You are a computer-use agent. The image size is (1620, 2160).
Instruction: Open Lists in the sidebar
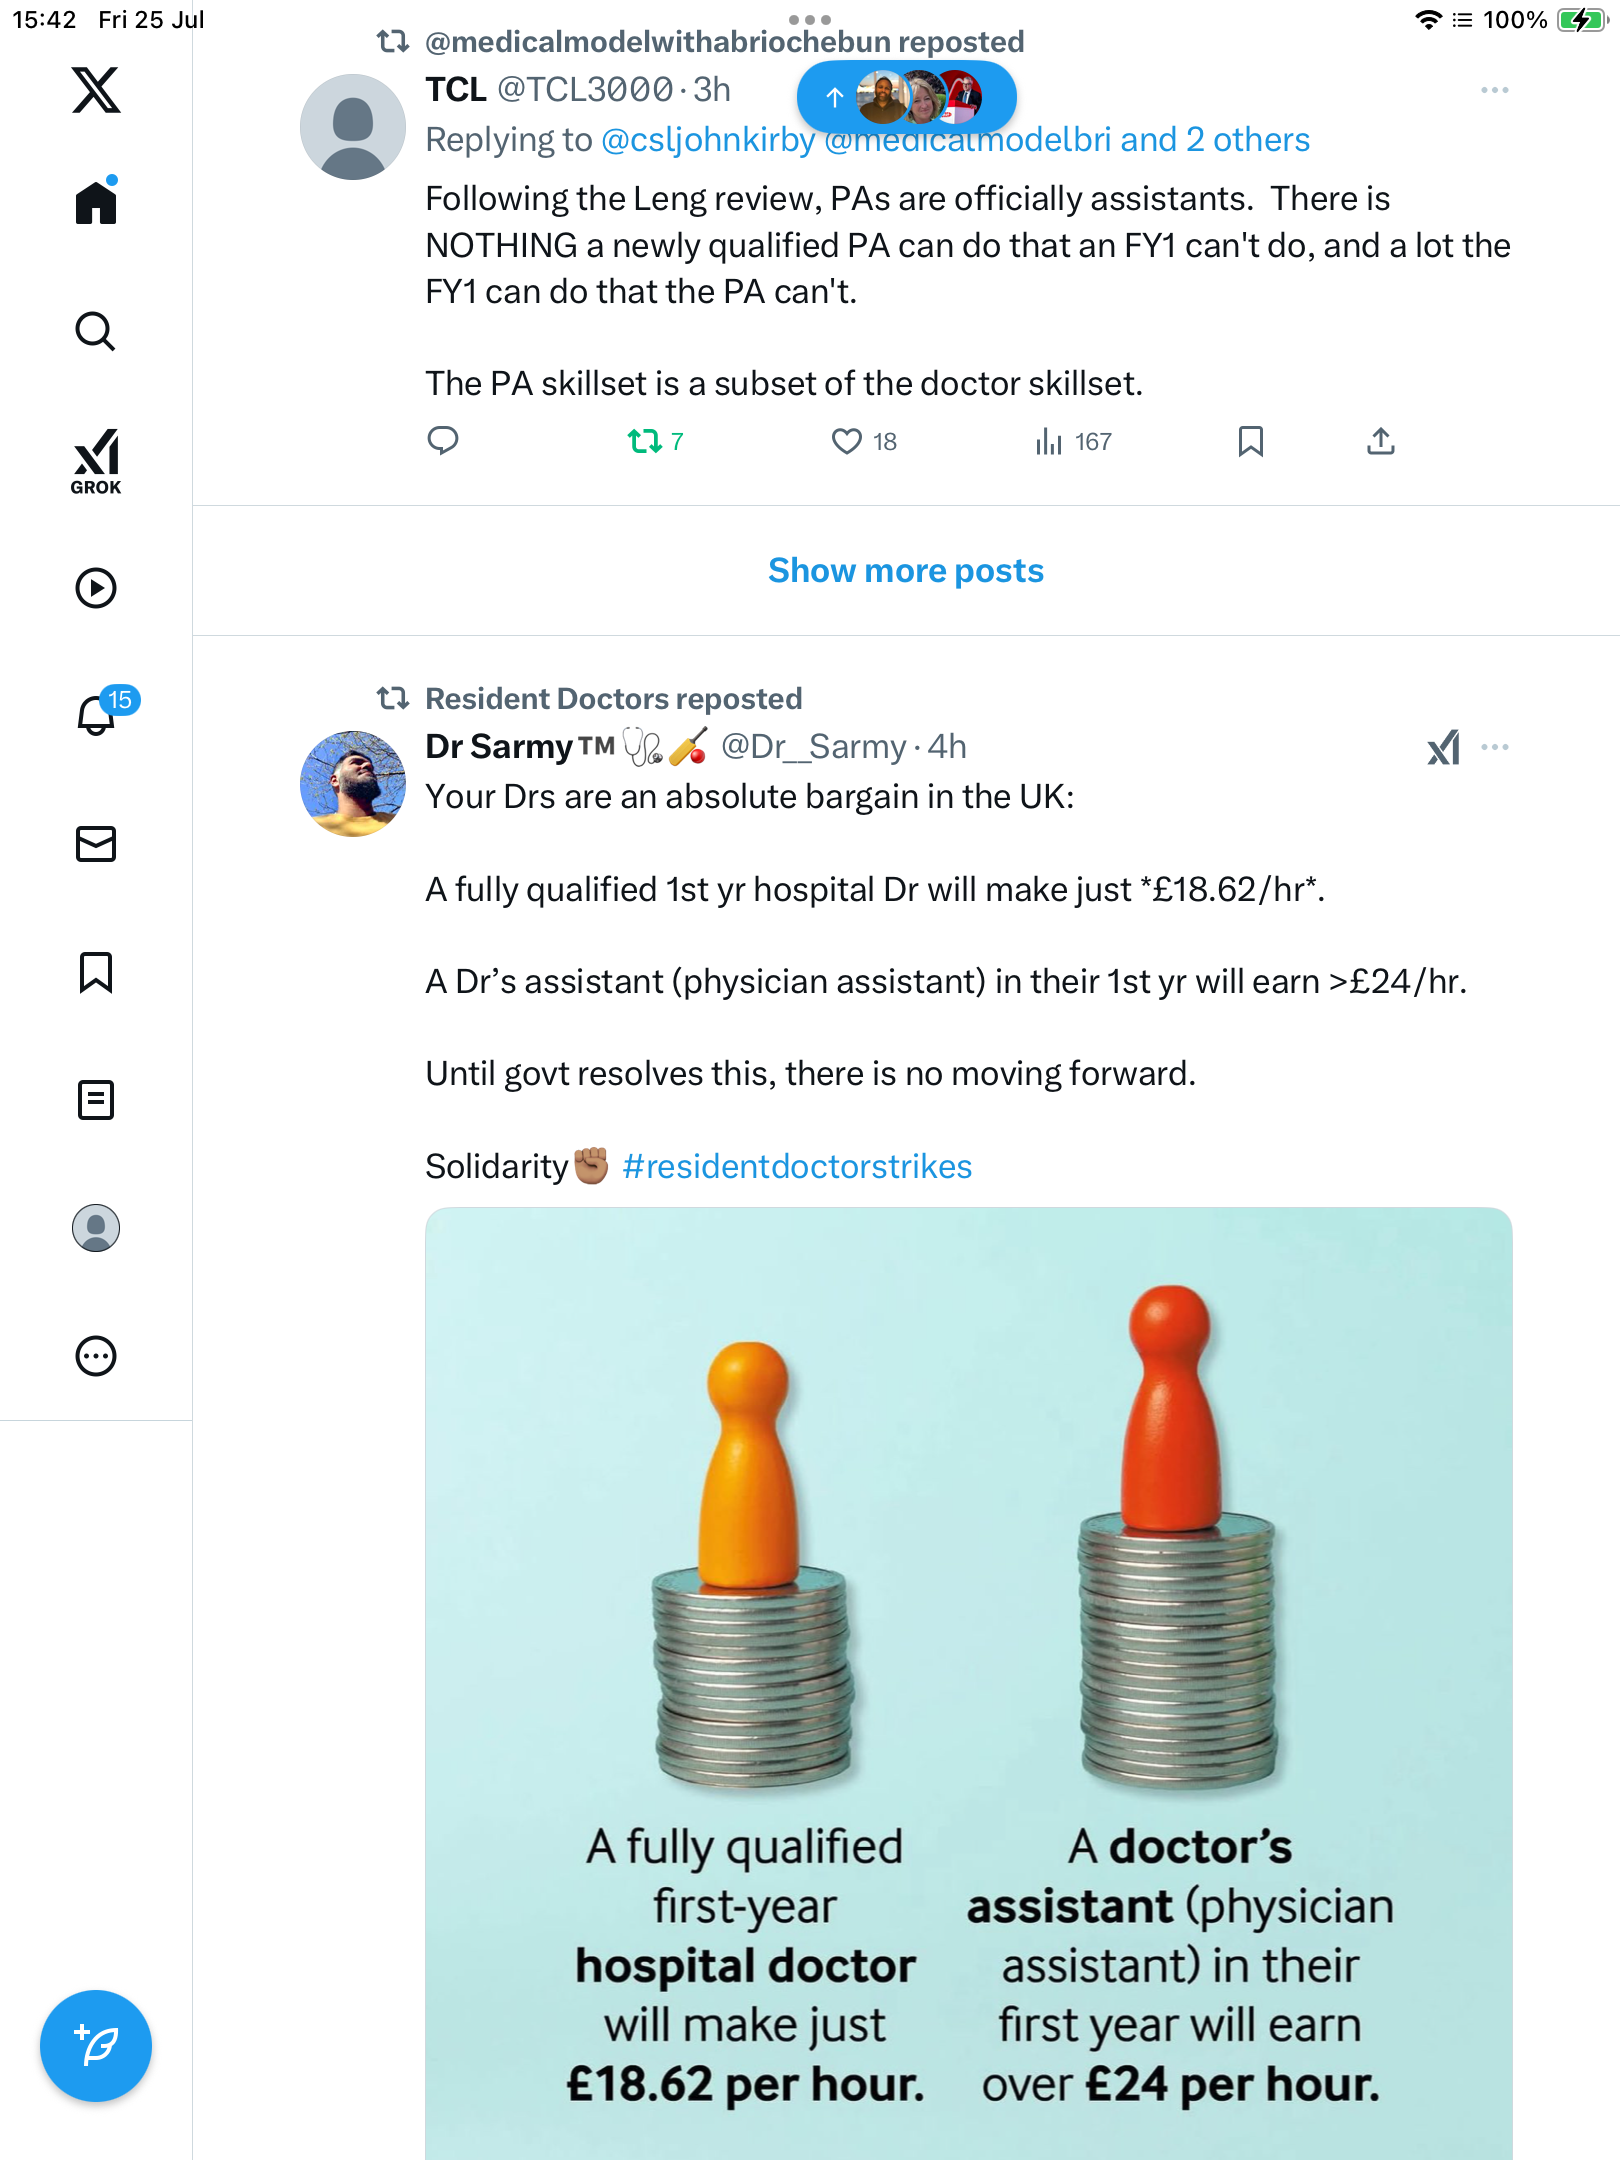pos(96,1100)
